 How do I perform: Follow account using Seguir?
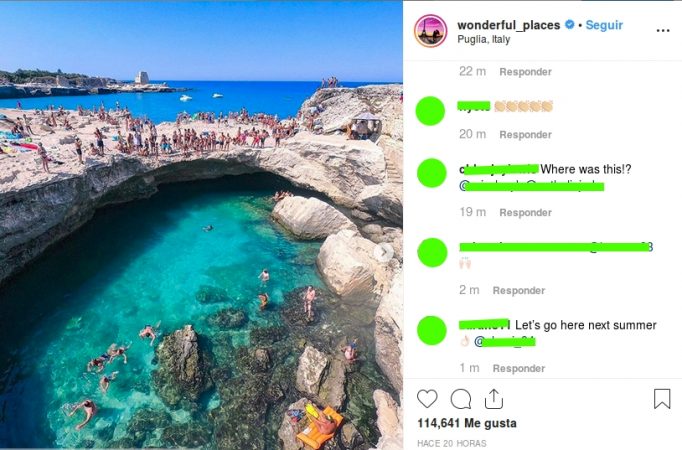[604, 25]
